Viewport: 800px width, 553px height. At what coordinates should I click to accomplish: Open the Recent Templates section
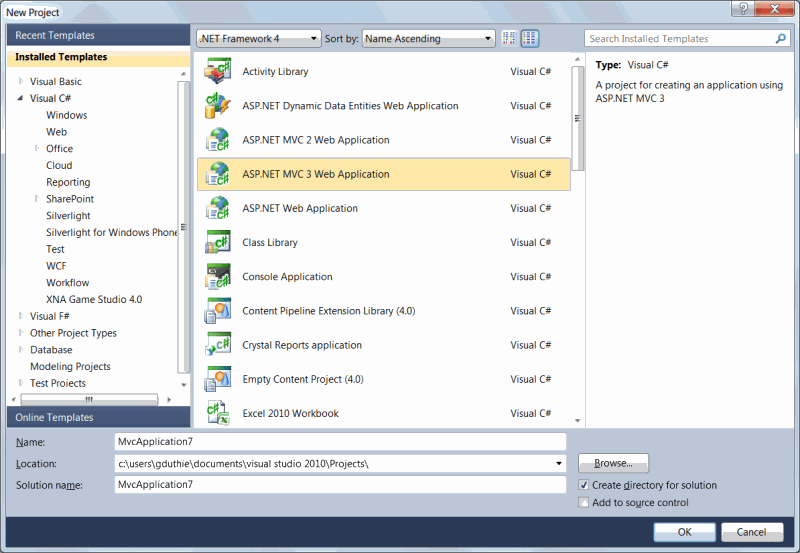coord(98,35)
